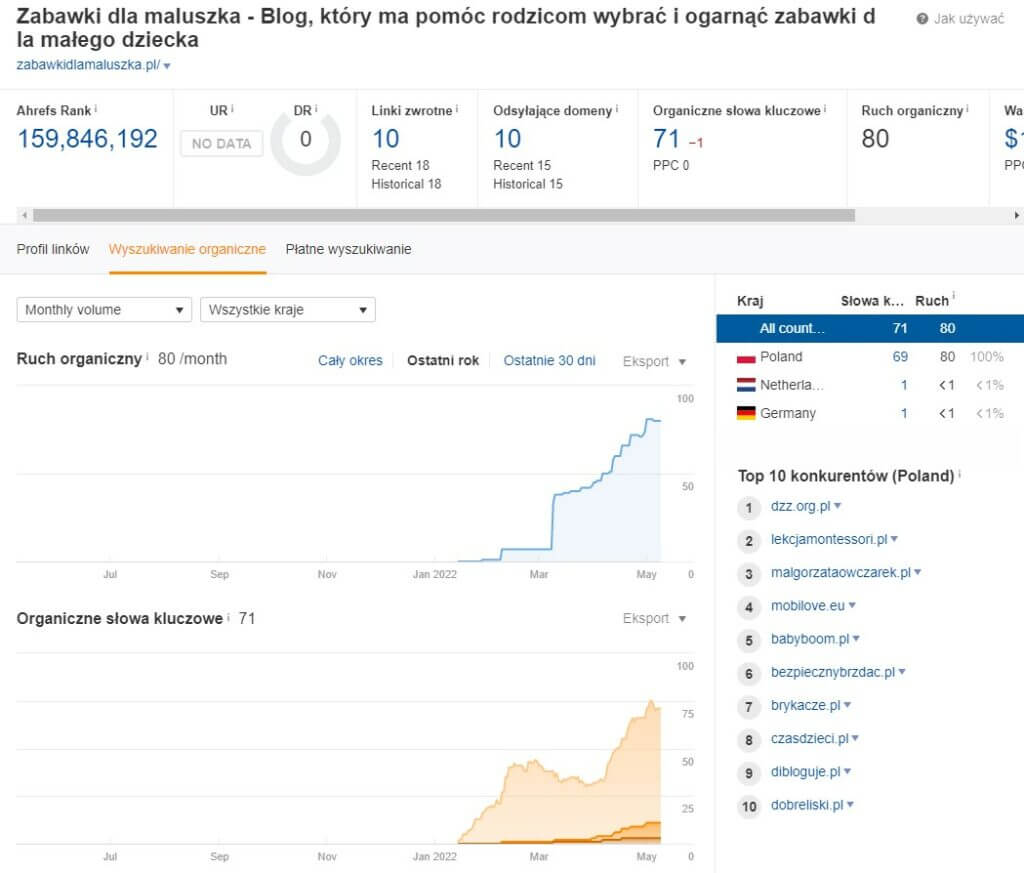Viewport: 1024px width, 873px height.
Task: Open organic keywords count 71 link
Action: (666, 138)
